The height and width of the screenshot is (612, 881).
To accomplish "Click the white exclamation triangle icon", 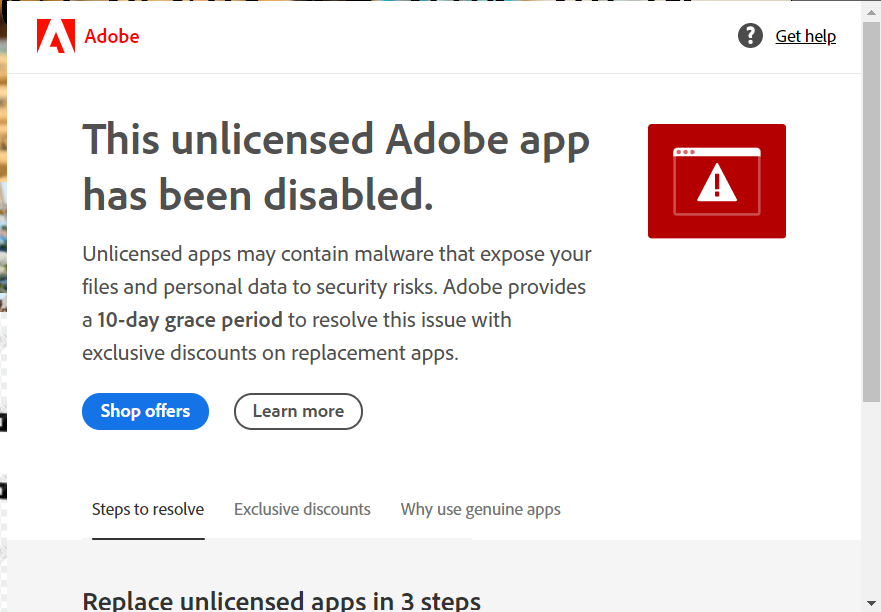I will tap(716, 182).
